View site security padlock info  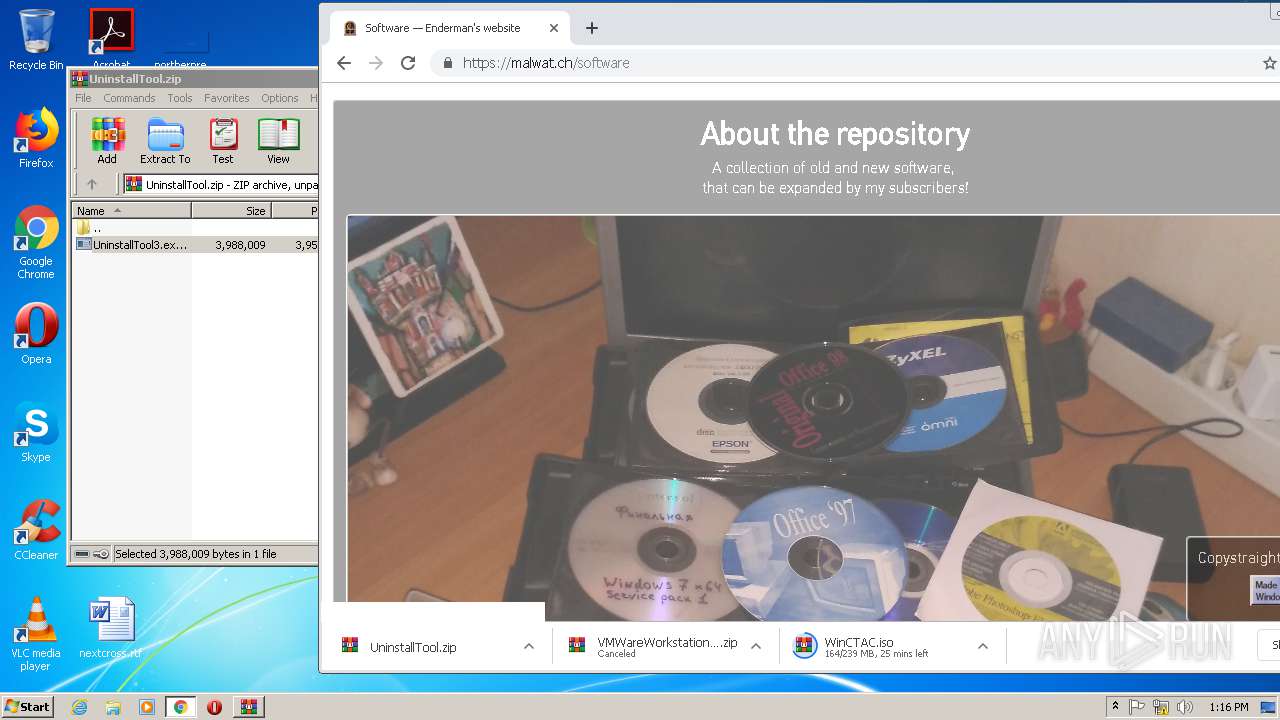[x=447, y=63]
